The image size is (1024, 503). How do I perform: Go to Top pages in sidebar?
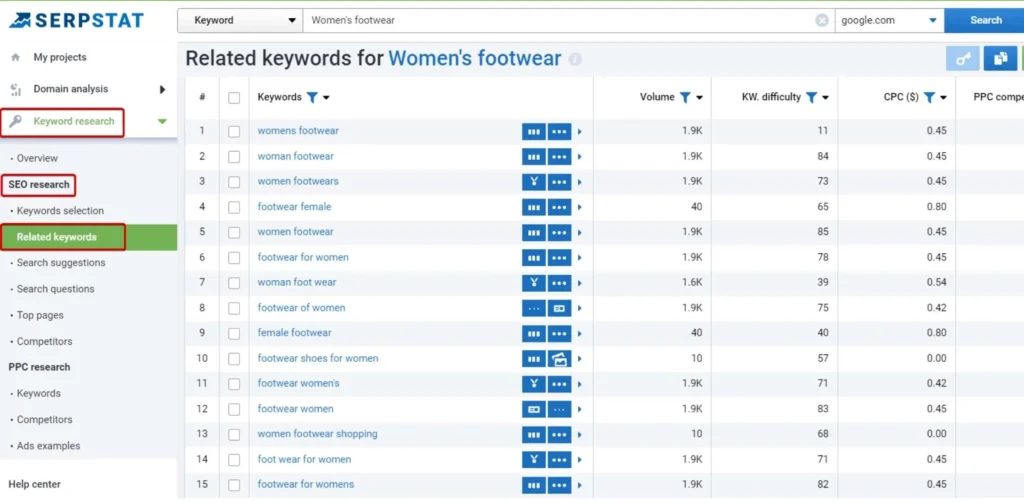pyautogui.click(x=40, y=315)
